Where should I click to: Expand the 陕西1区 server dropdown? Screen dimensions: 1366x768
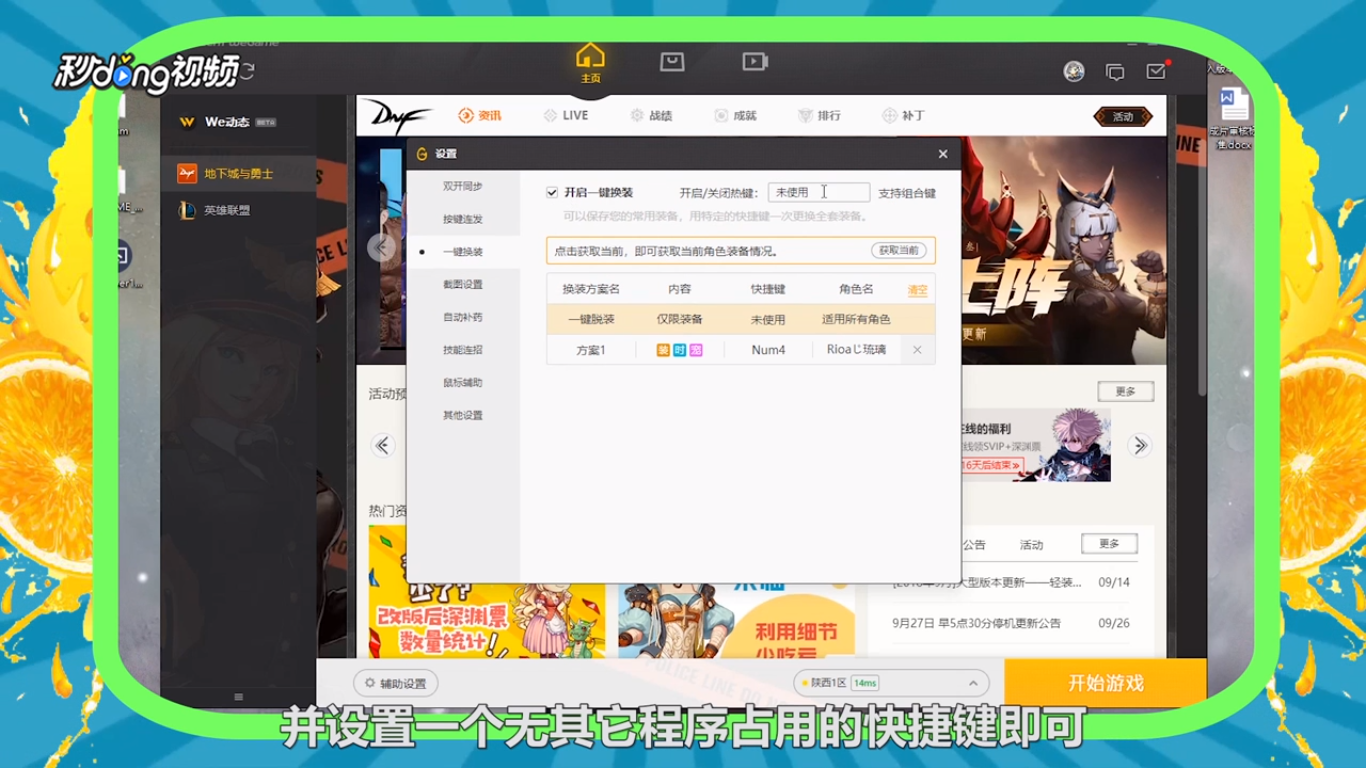click(891, 683)
